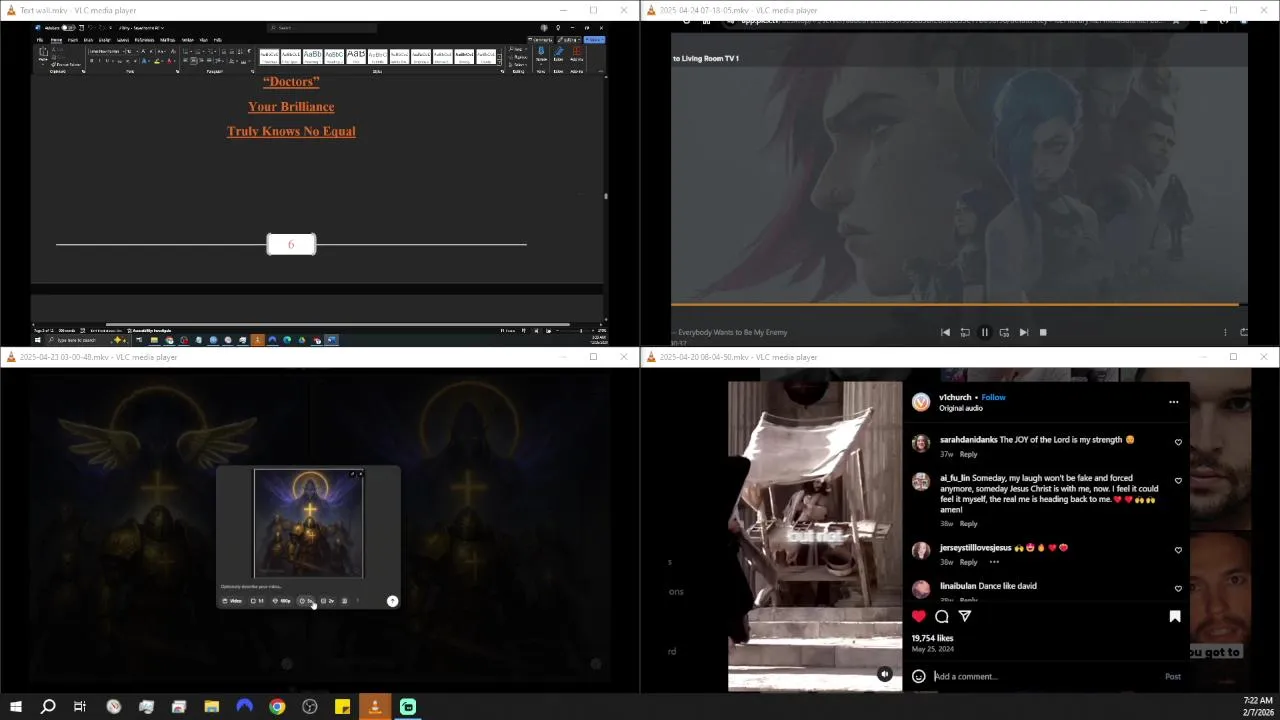
Task: Launch Google Chrome from the taskbar
Action: coord(277,707)
